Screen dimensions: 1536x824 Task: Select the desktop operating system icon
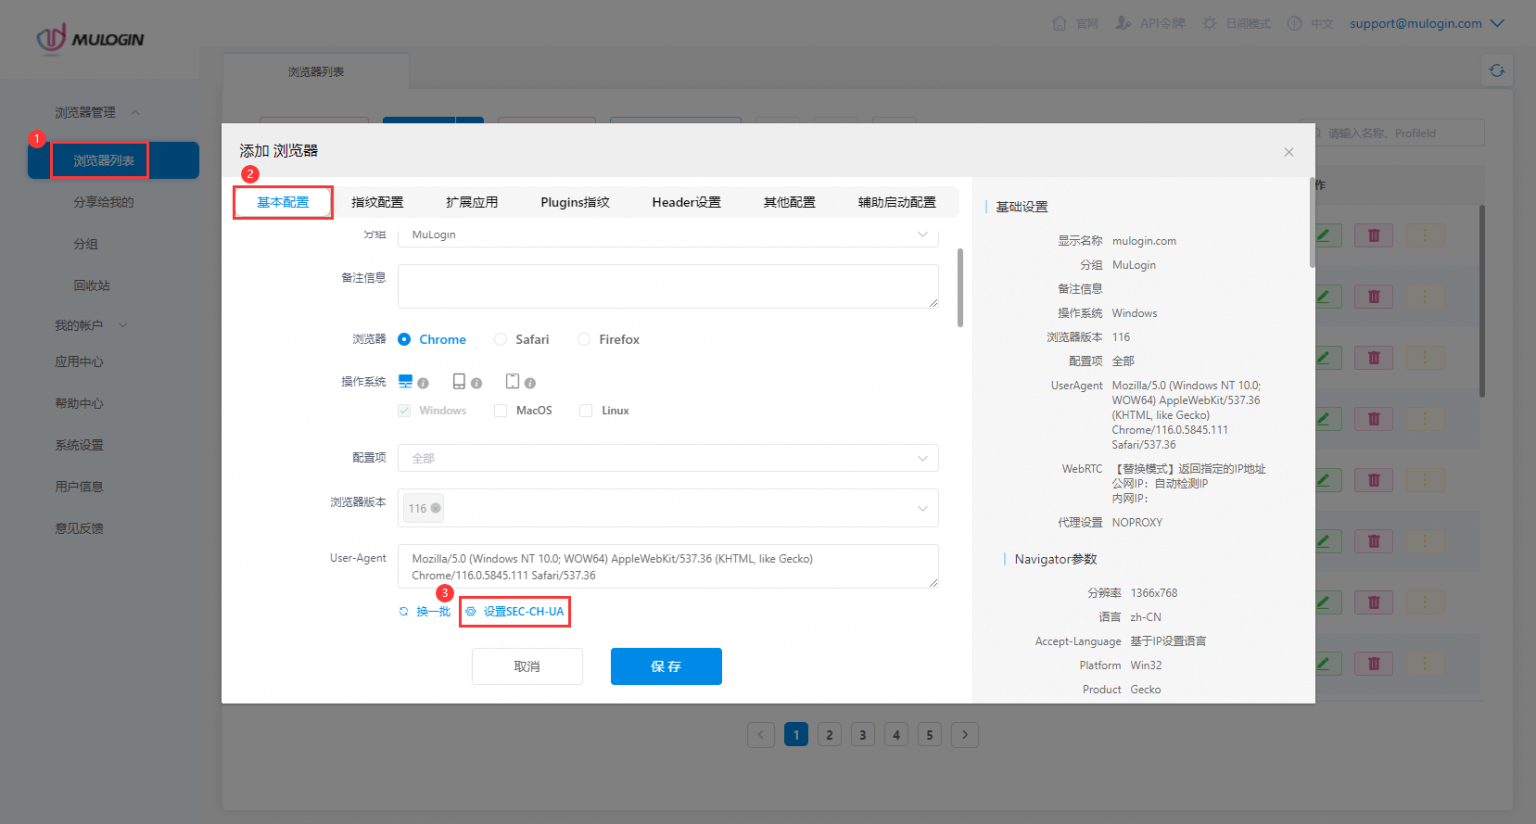tap(405, 381)
